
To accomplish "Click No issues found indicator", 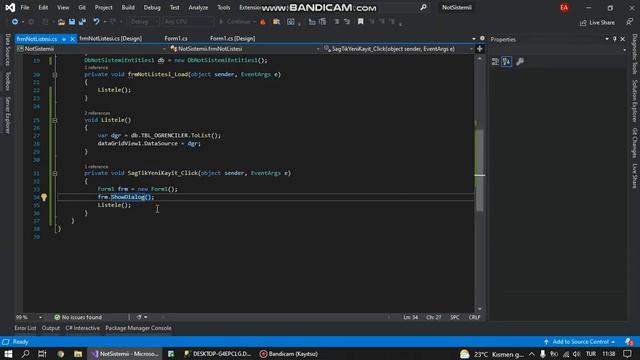I will coord(78,317).
